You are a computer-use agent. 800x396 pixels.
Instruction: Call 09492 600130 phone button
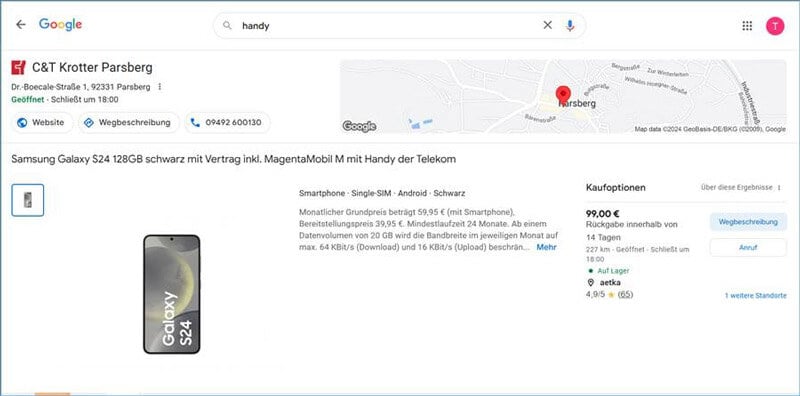[x=228, y=122]
